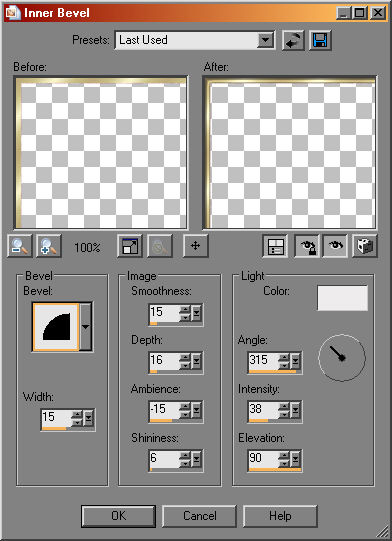
Task: Confirm with the OK button
Action: (x=118, y=516)
